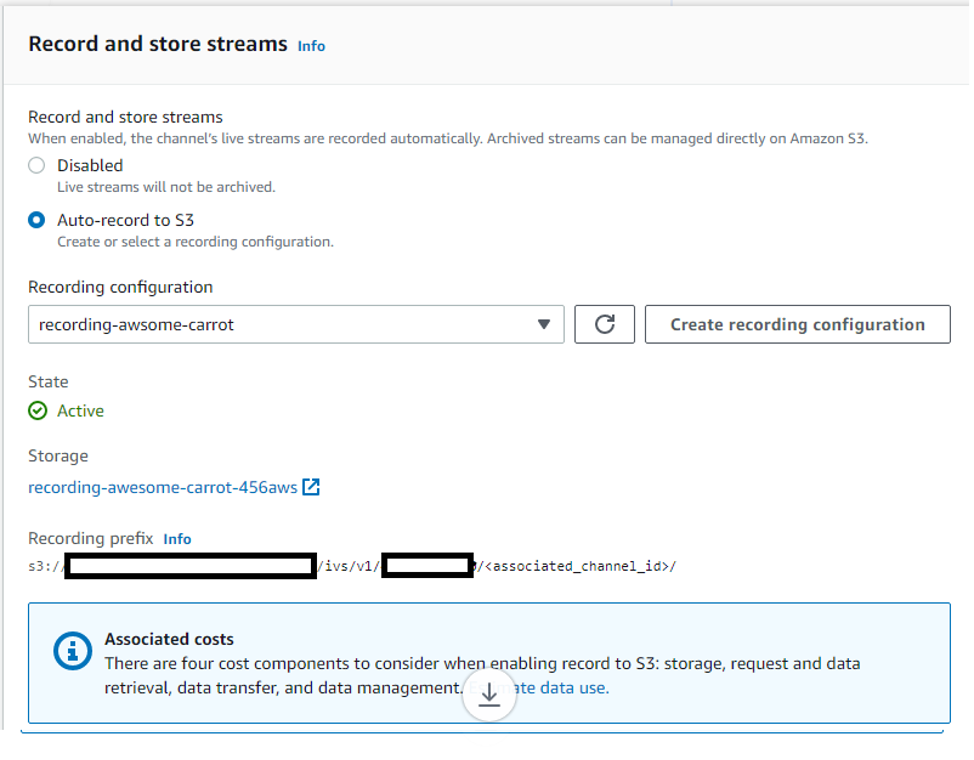This screenshot has height=760, width=974.
Task: Open the recording-awesome-carrot-456aws storage link
Action: pyautogui.click(x=160, y=487)
